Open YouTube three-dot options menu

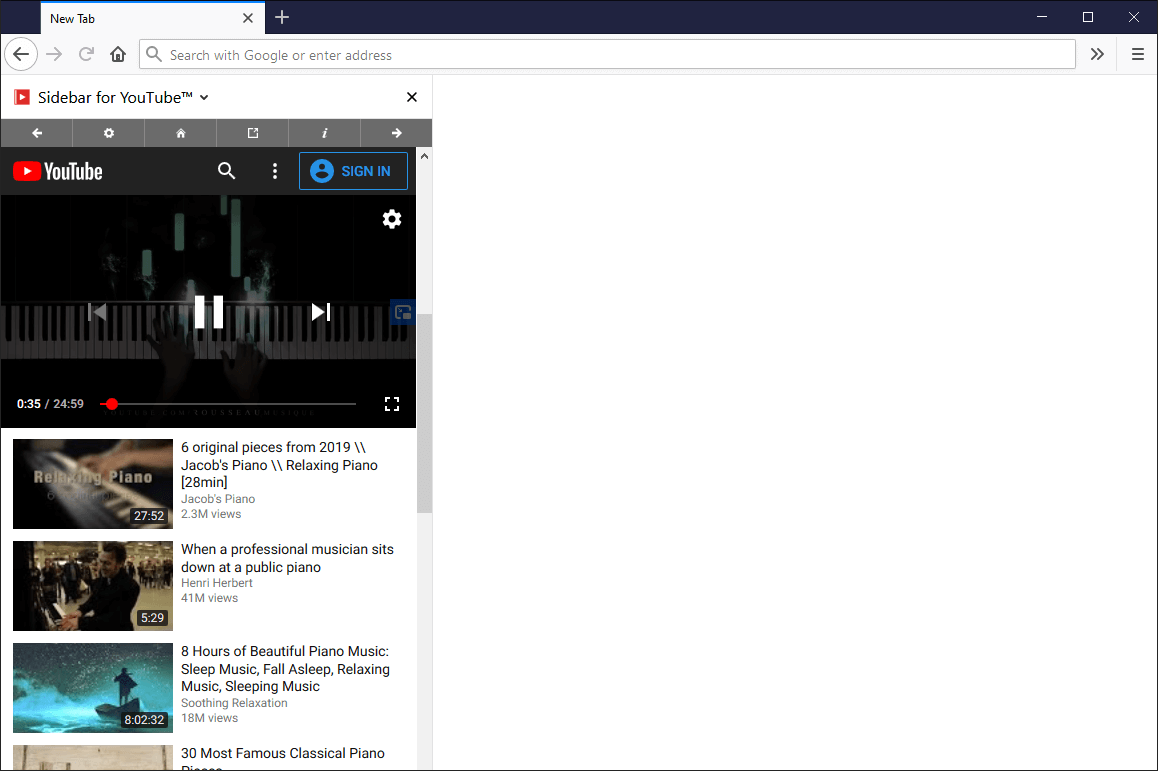275,171
